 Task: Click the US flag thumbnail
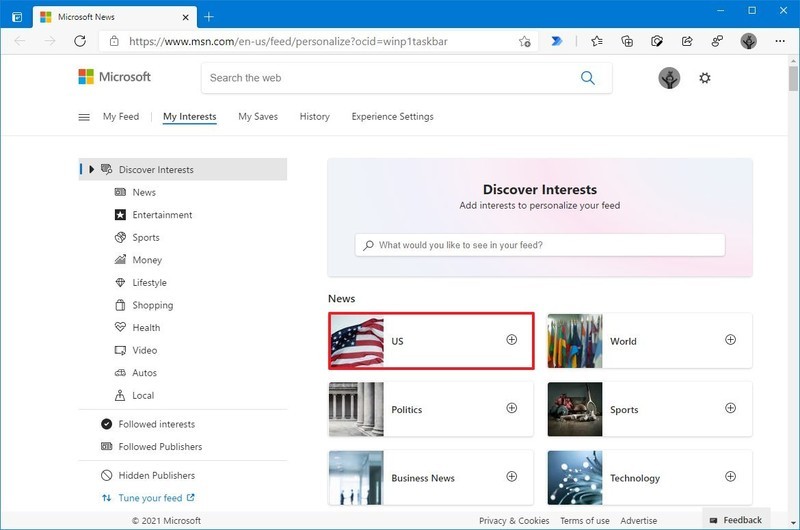[x=357, y=341]
